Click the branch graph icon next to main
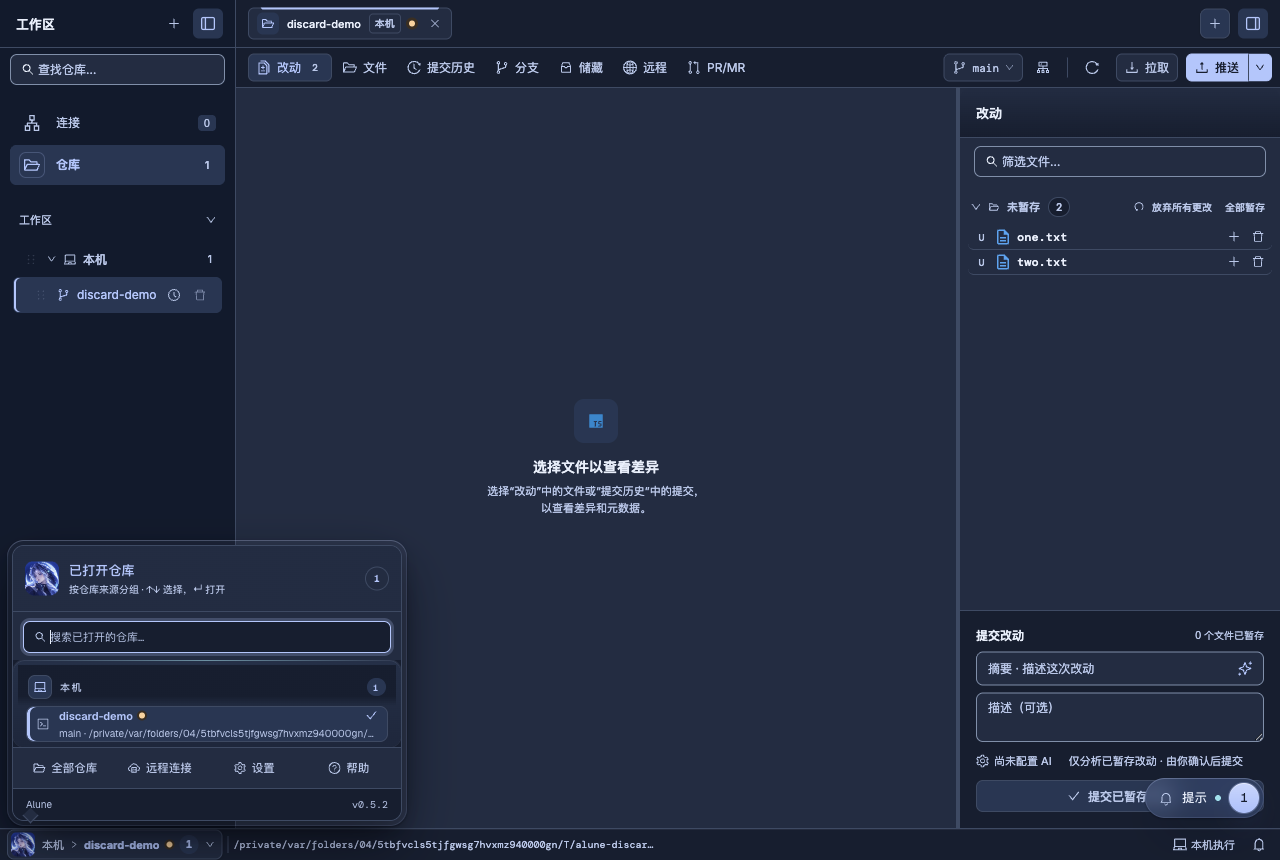 (x=1043, y=67)
